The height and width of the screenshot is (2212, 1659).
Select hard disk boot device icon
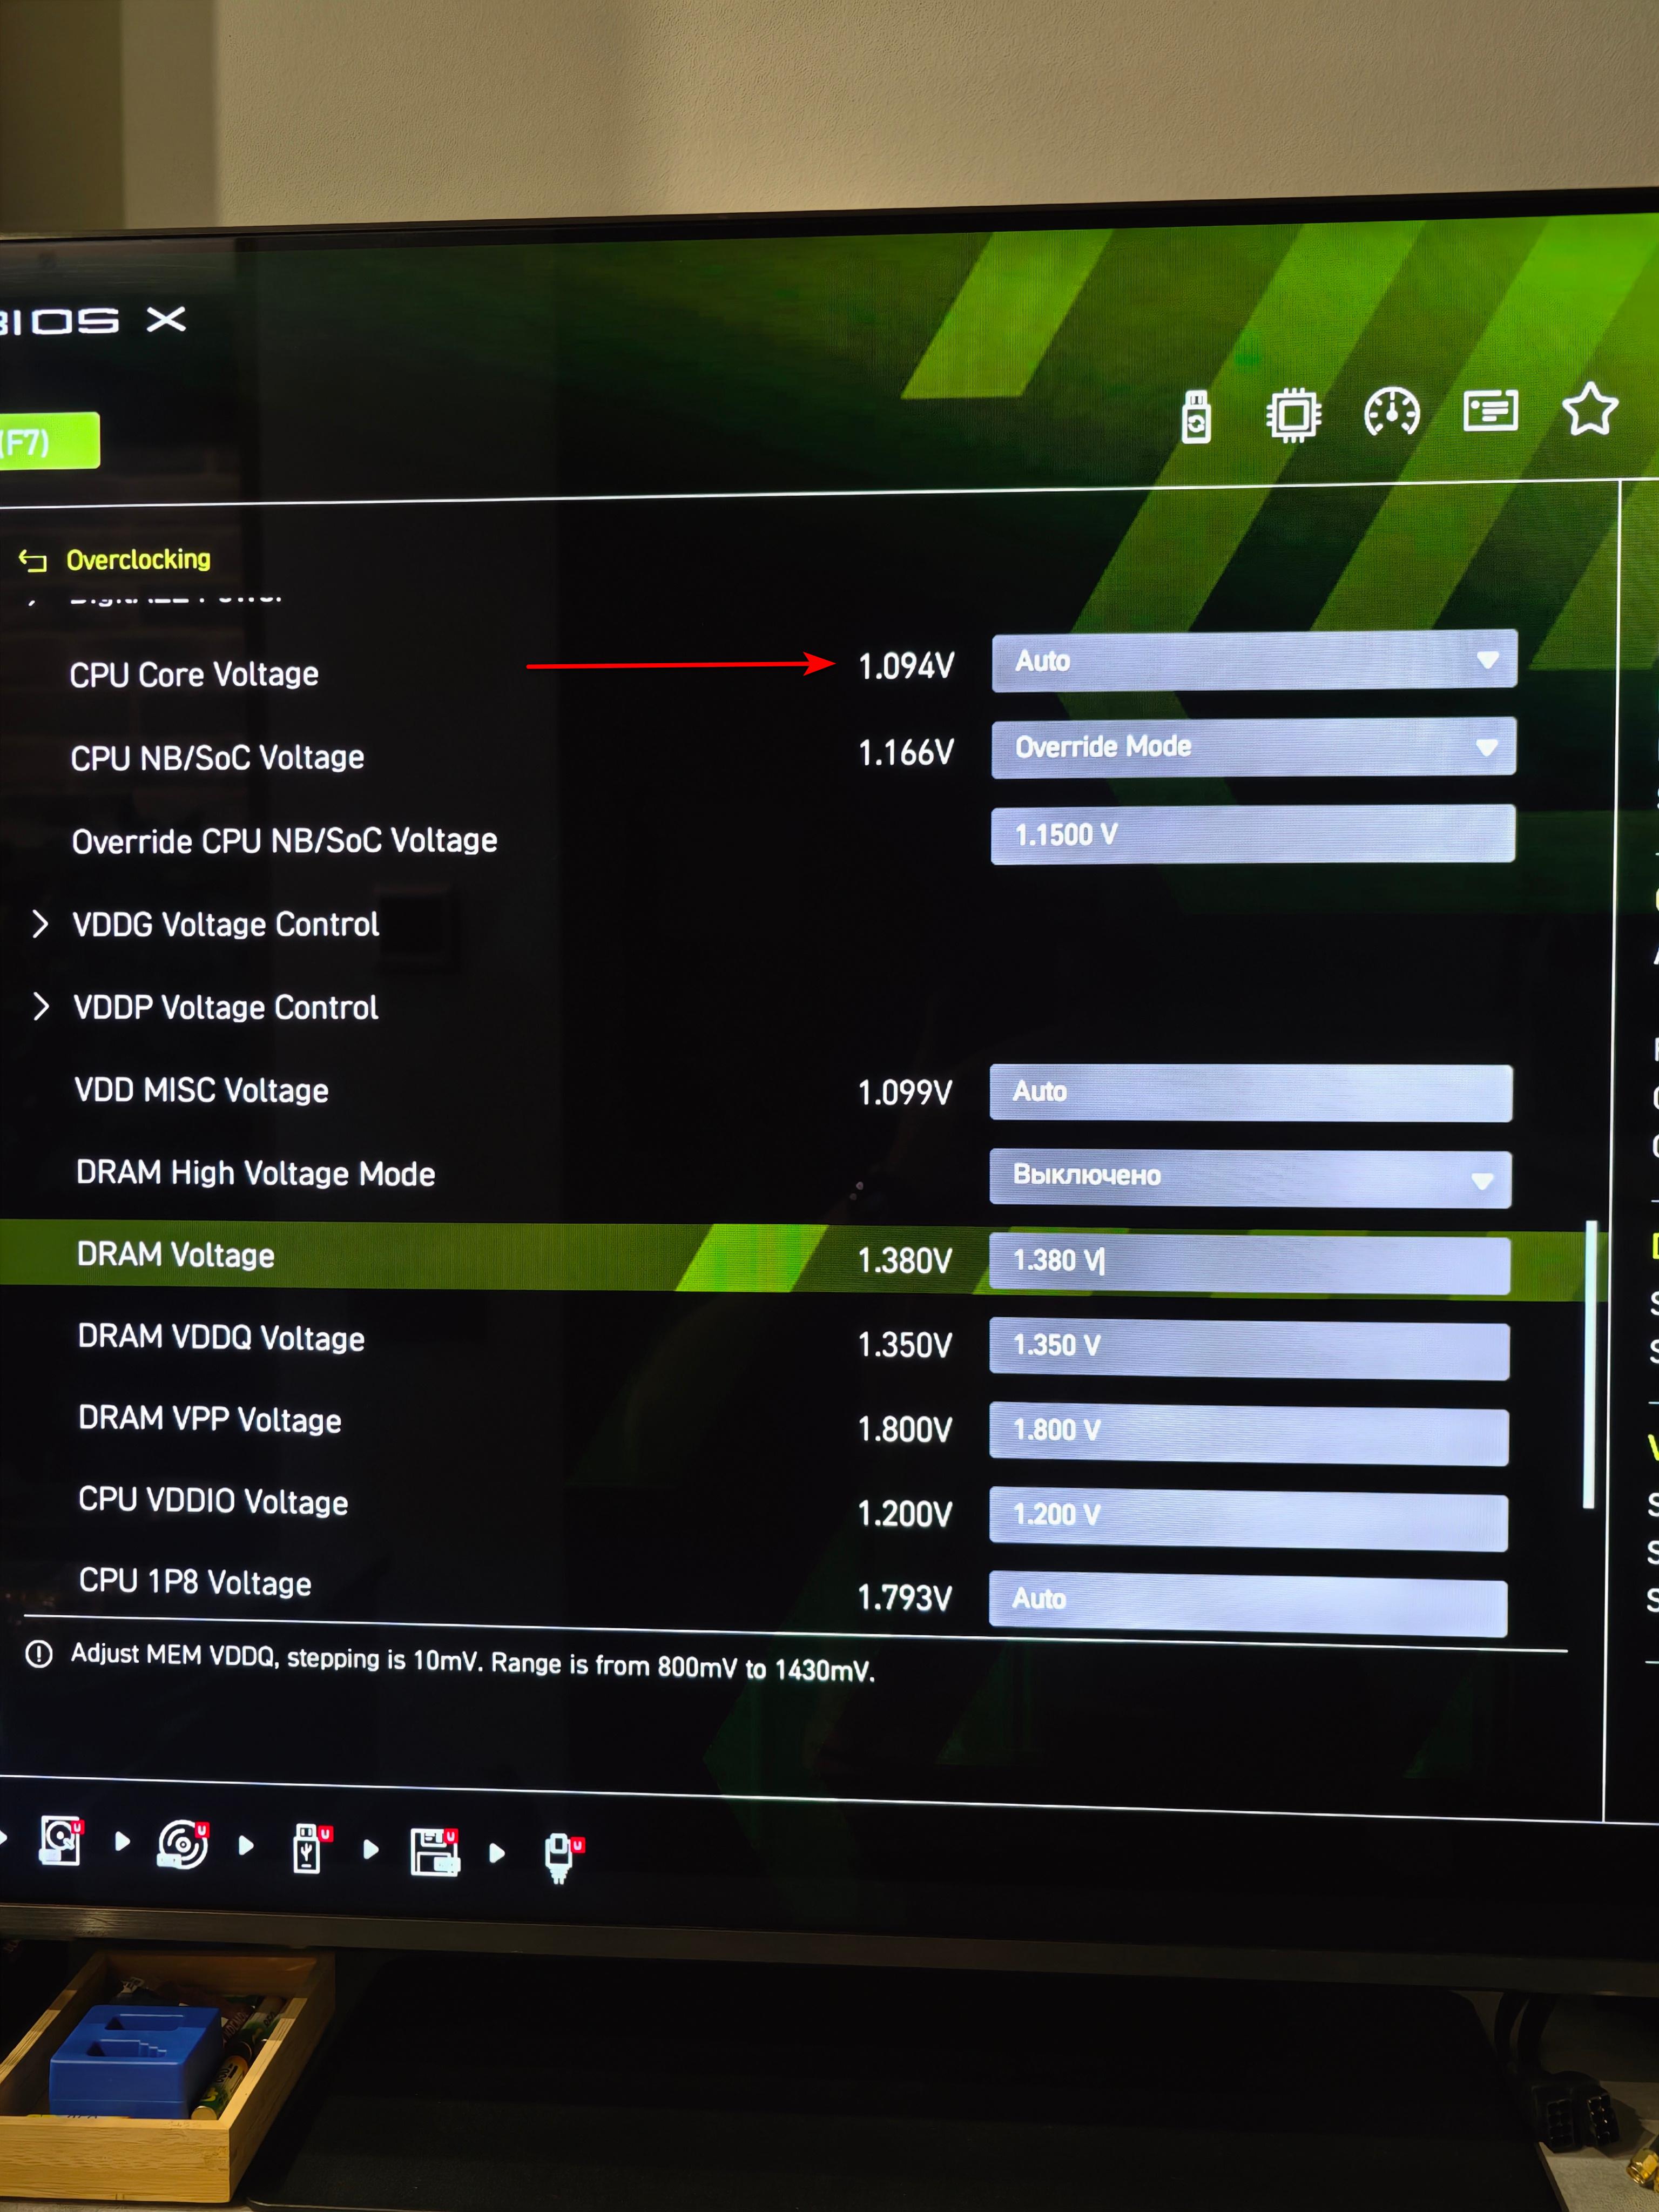[60, 1841]
